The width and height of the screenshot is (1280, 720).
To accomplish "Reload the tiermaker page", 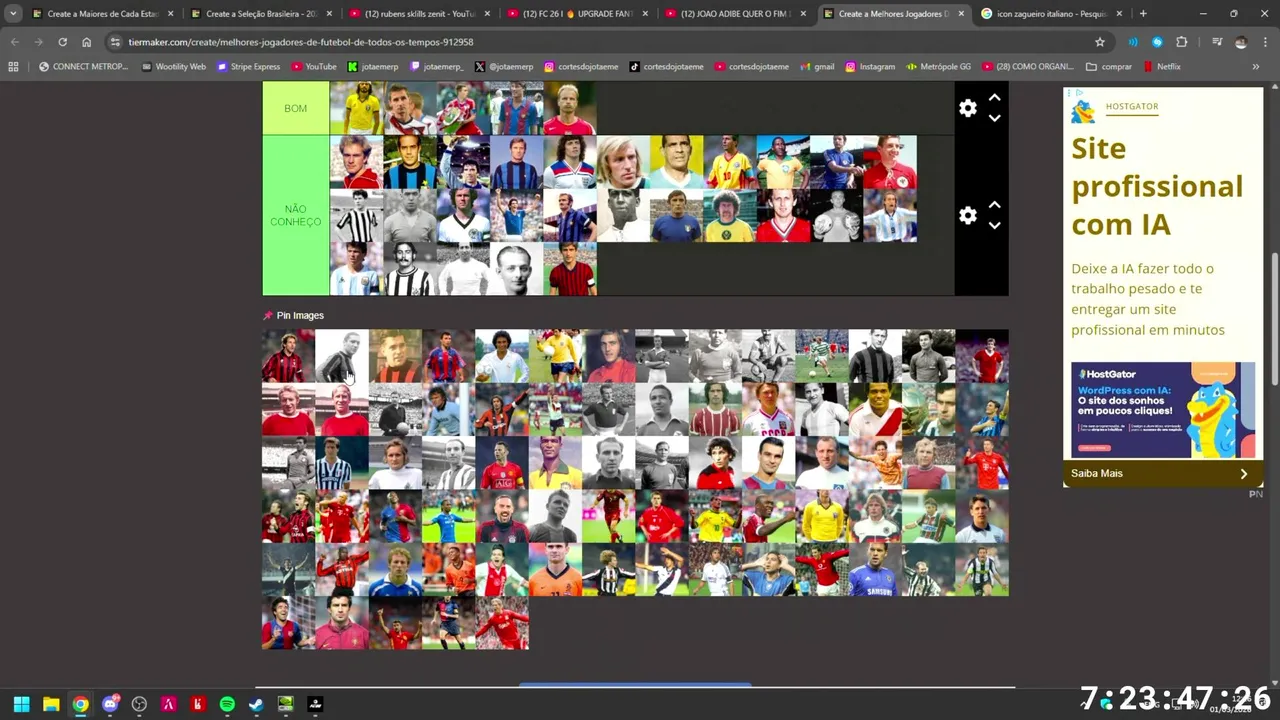I will coord(63,42).
